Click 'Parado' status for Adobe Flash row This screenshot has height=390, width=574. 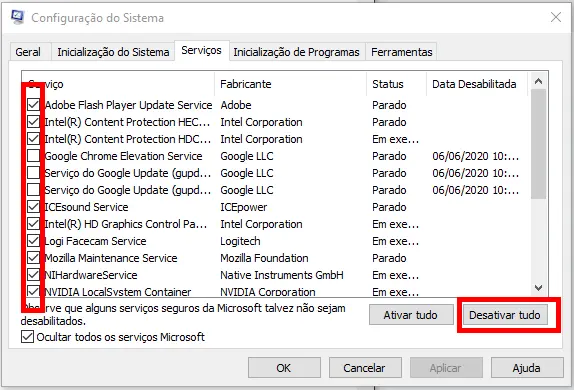click(389, 105)
